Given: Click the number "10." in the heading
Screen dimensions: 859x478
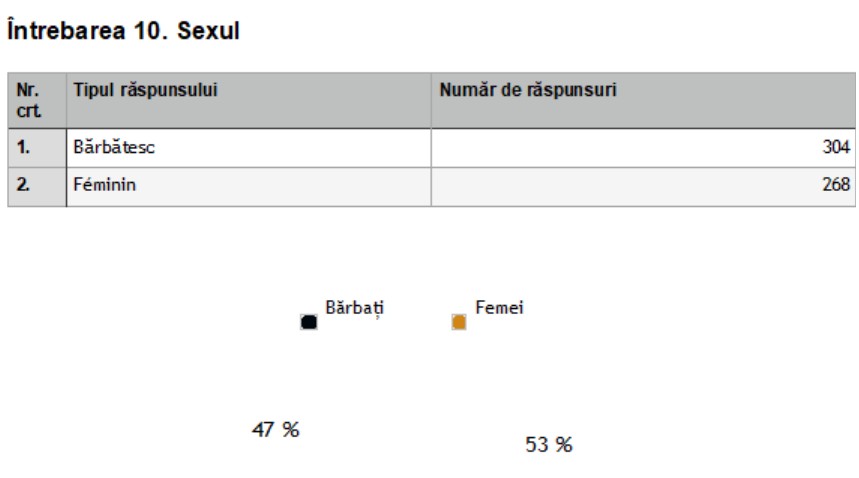Looking at the screenshot, I should click(152, 32).
